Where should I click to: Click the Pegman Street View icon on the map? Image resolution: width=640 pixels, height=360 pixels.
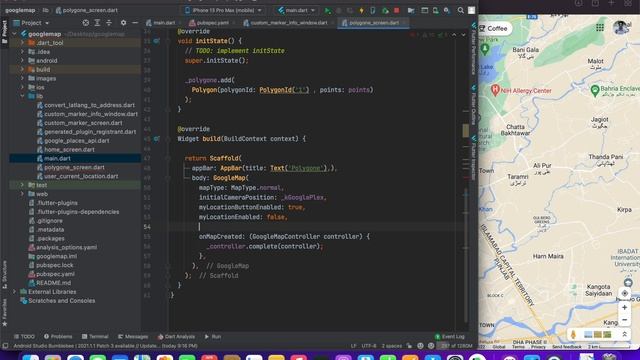pos(573,334)
